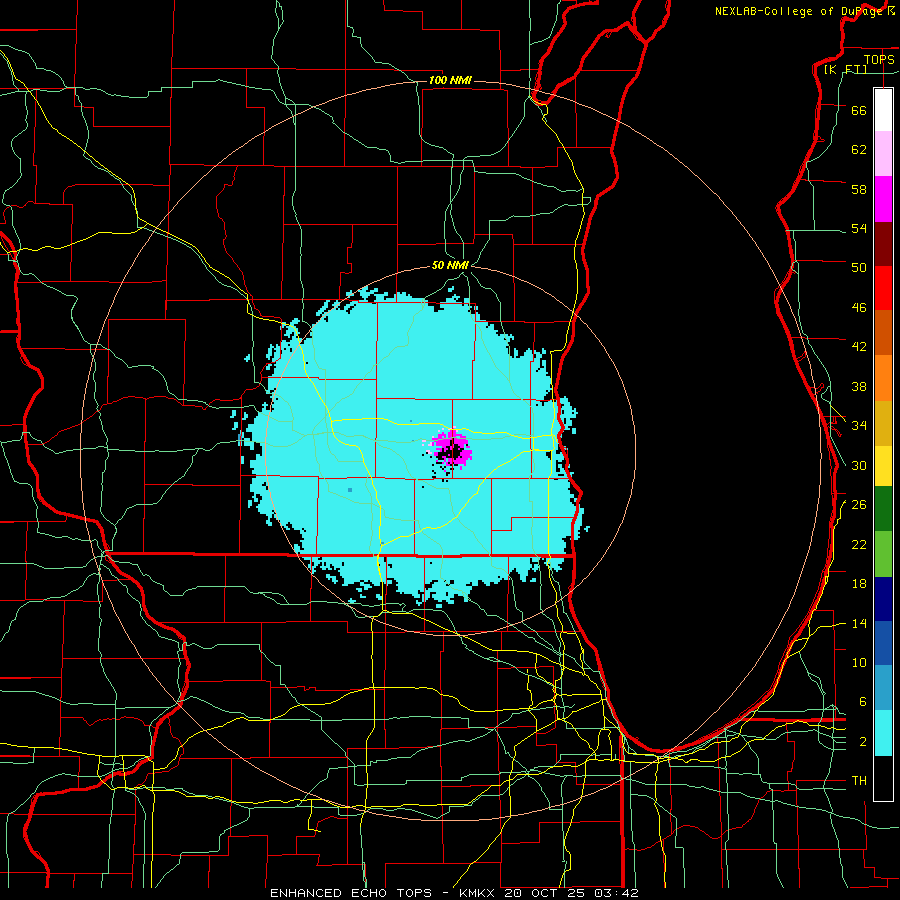The image size is (900, 900).
Task: Click the small blue pixel in cyan echo area
Action: [x=350, y=490]
